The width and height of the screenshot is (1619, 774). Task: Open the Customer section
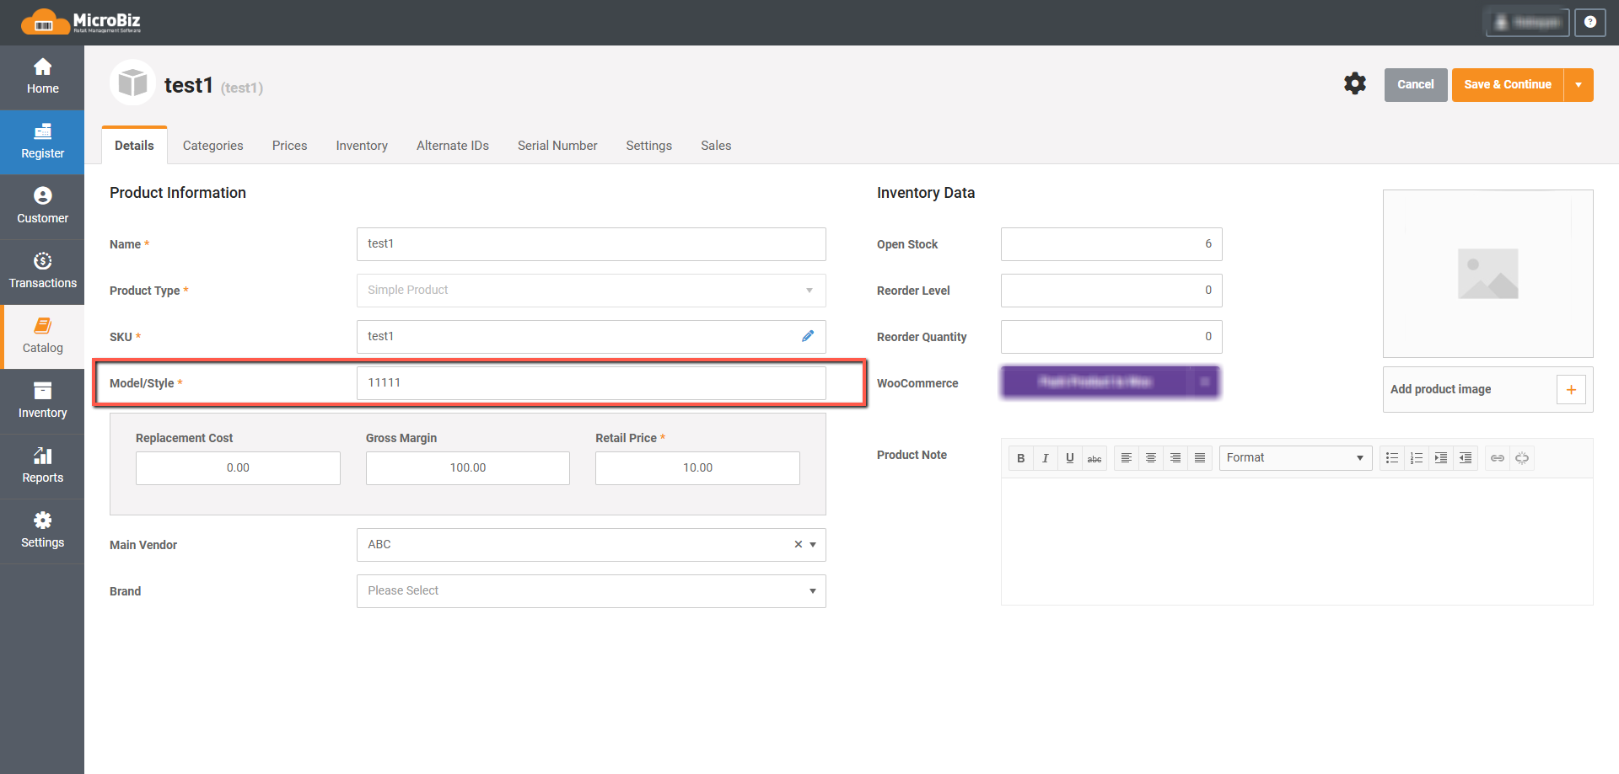pos(42,207)
